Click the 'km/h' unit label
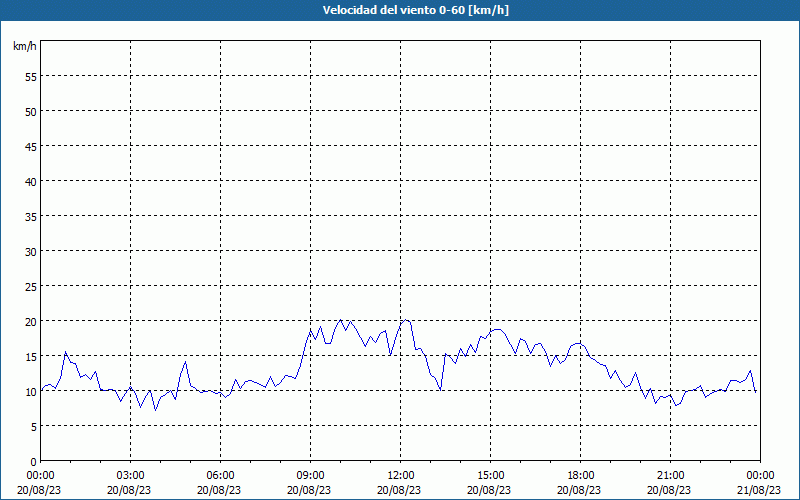This screenshot has width=800, height=500. pyautogui.click(x=24, y=46)
